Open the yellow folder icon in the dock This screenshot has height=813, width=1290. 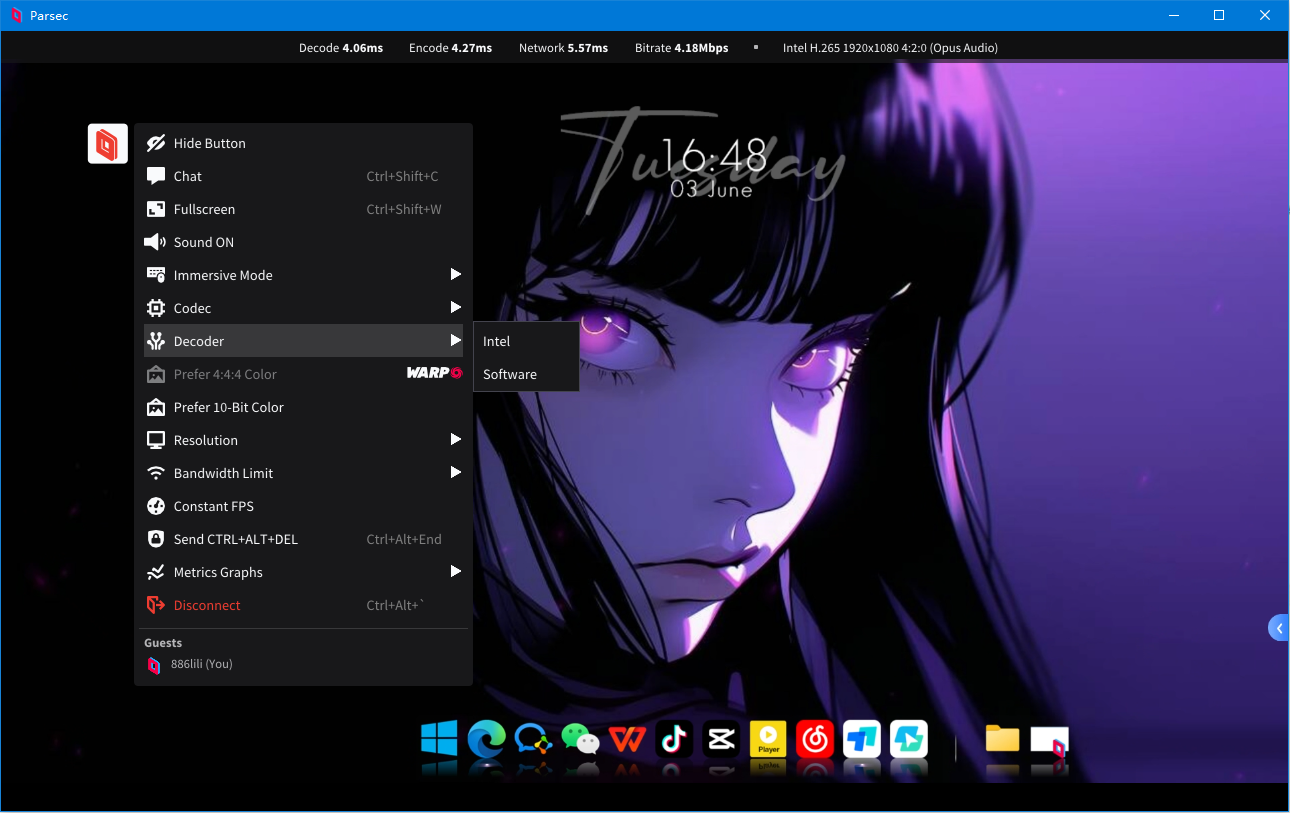(1002, 738)
